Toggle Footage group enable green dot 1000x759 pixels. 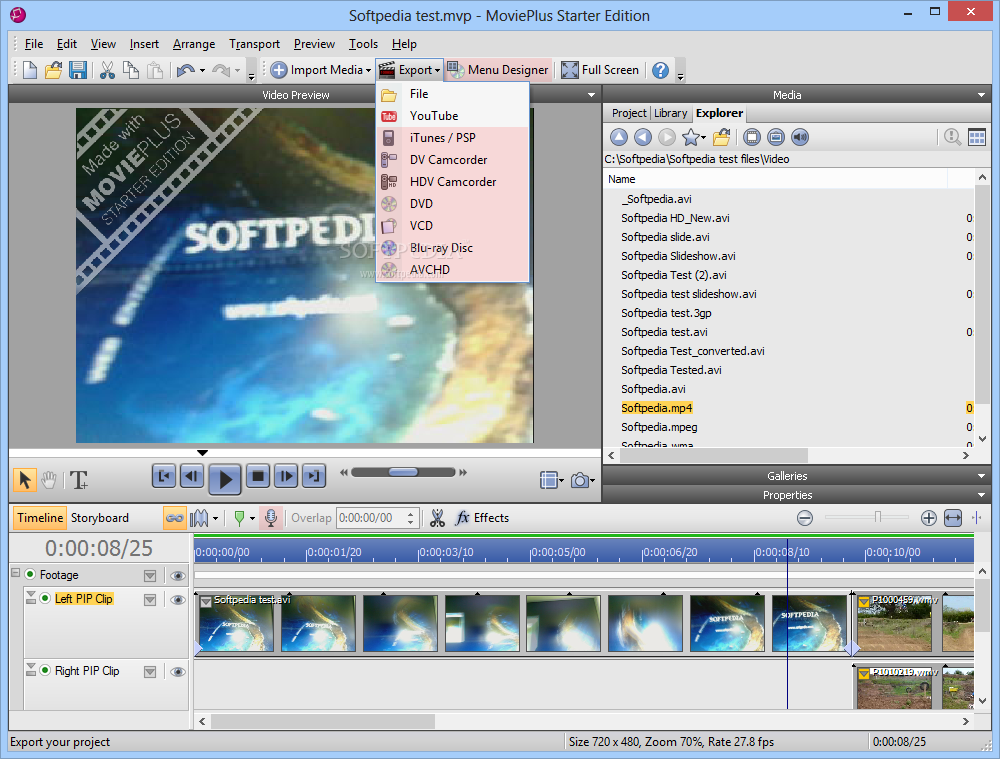[x=30, y=574]
